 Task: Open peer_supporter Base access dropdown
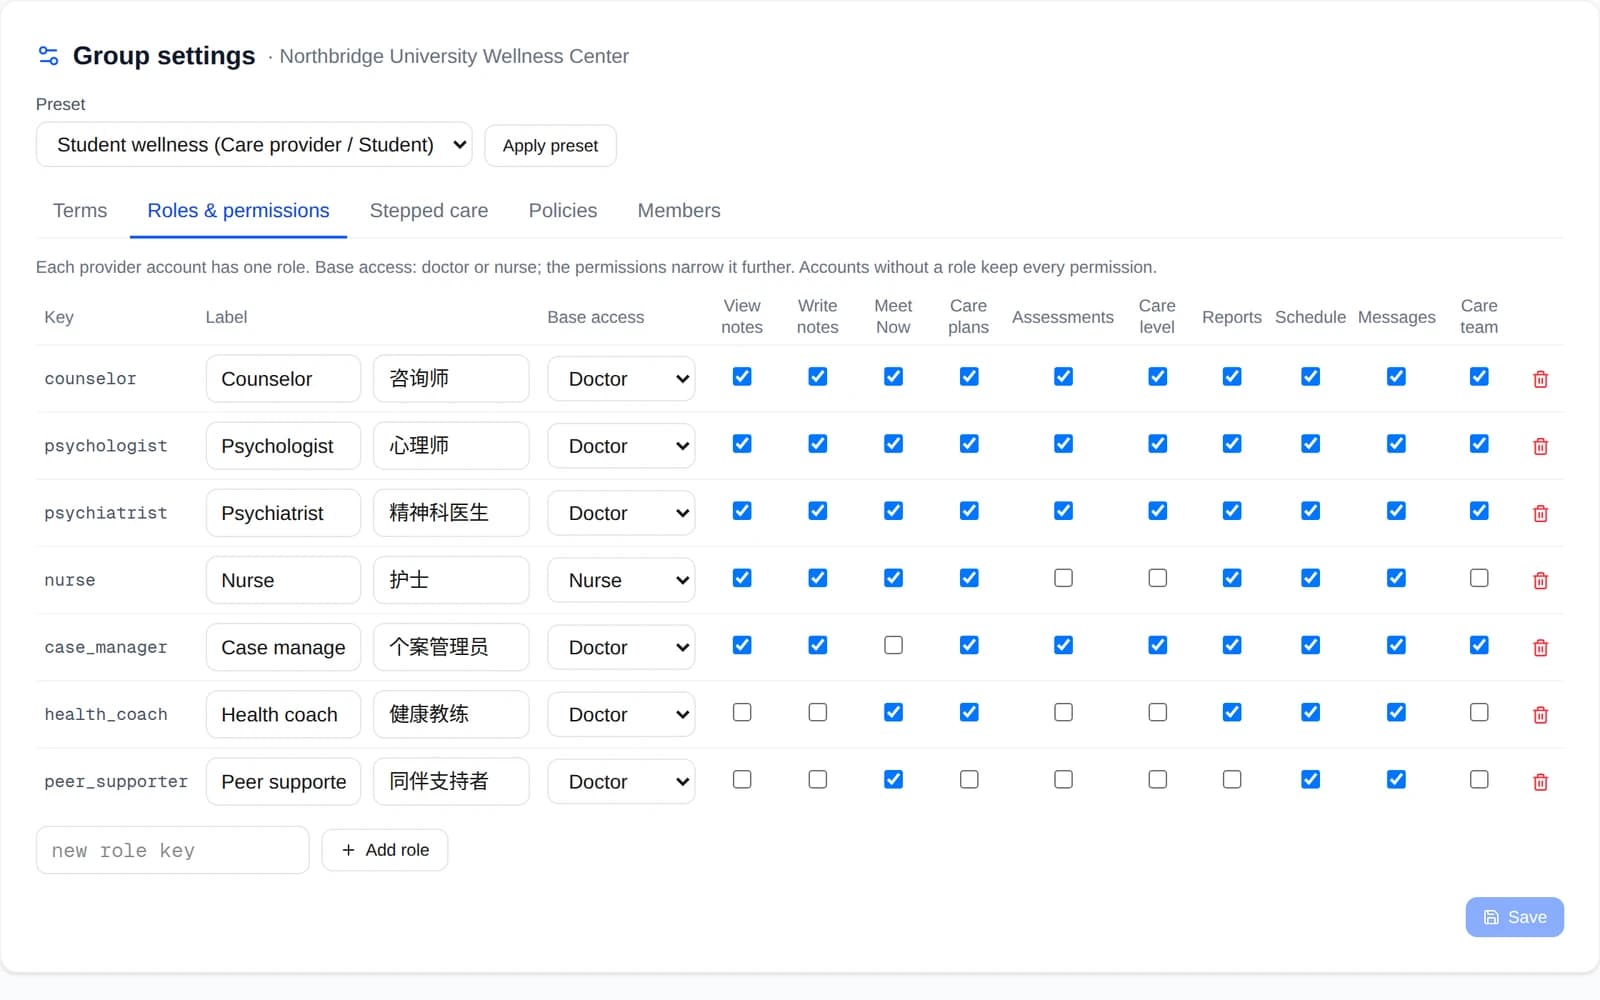coord(621,781)
